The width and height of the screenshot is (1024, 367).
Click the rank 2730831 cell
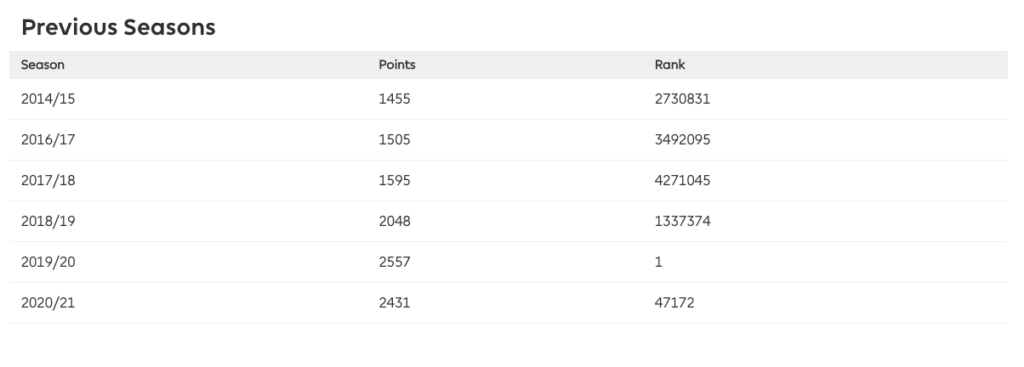(682, 99)
